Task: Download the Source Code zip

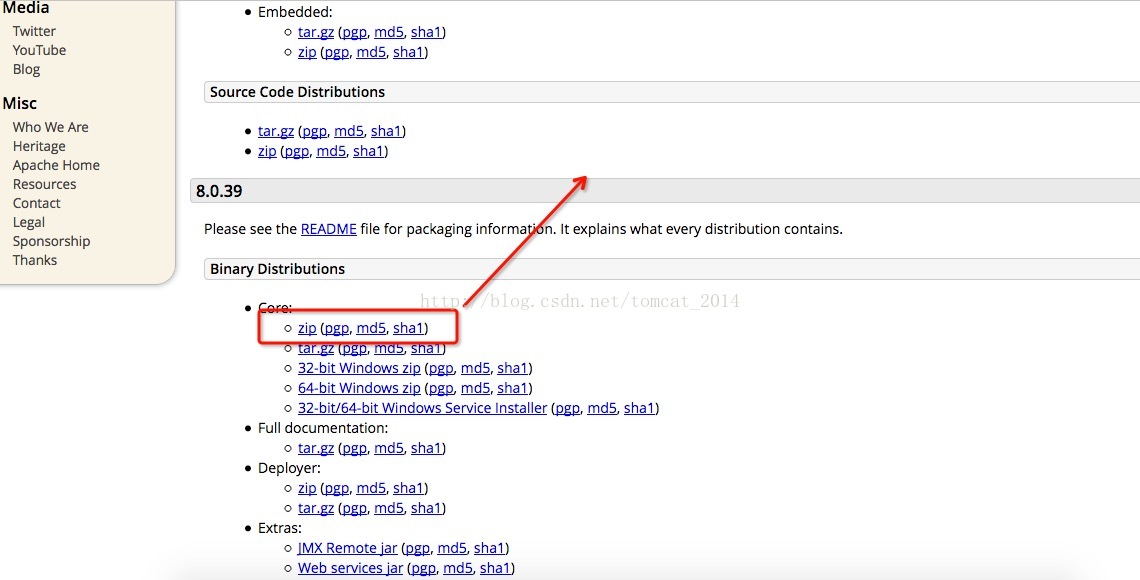Action: (x=267, y=151)
